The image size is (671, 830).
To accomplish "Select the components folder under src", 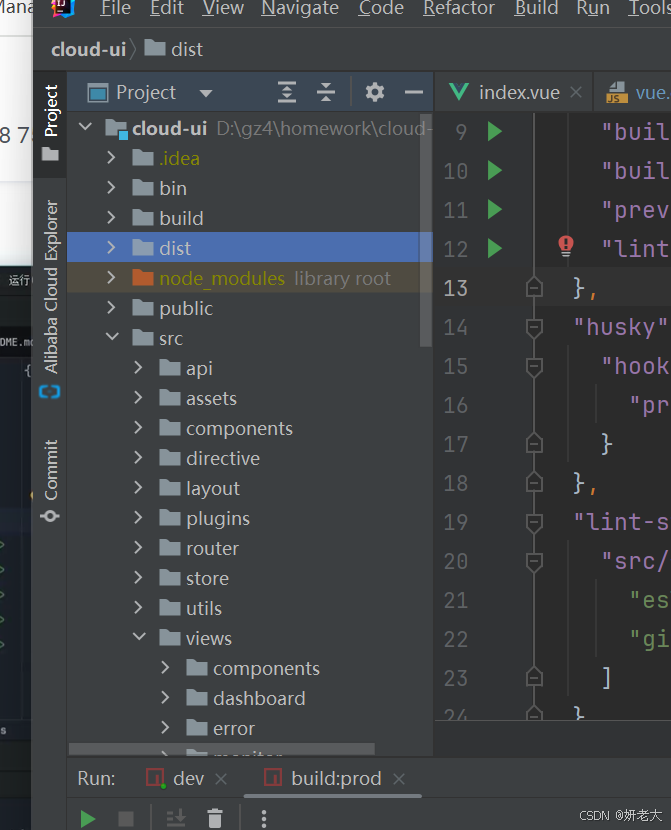I will pyautogui.click(x=250, y=428).
